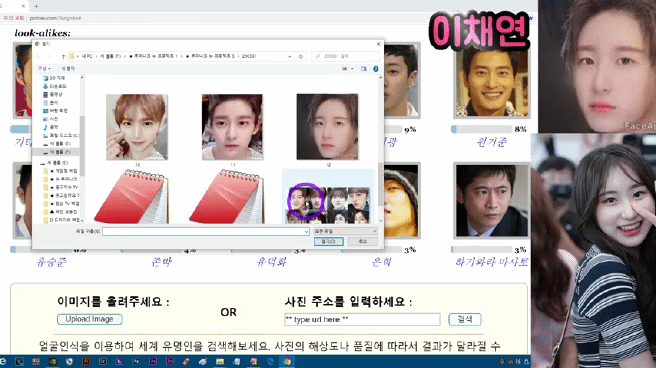Open Microsoft Edge from the taskbar
Viewport: 656px width, 368px height.
coord(270,362)
